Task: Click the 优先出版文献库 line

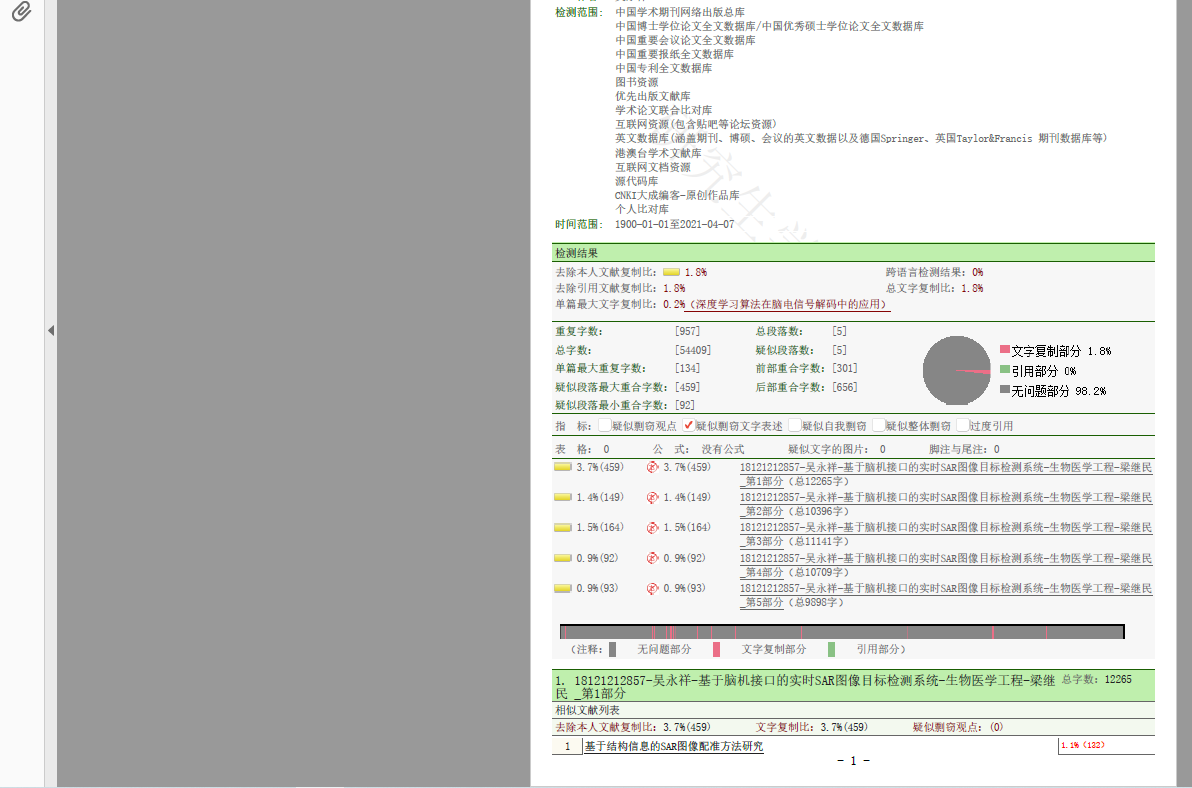Action: click(653, 97)
